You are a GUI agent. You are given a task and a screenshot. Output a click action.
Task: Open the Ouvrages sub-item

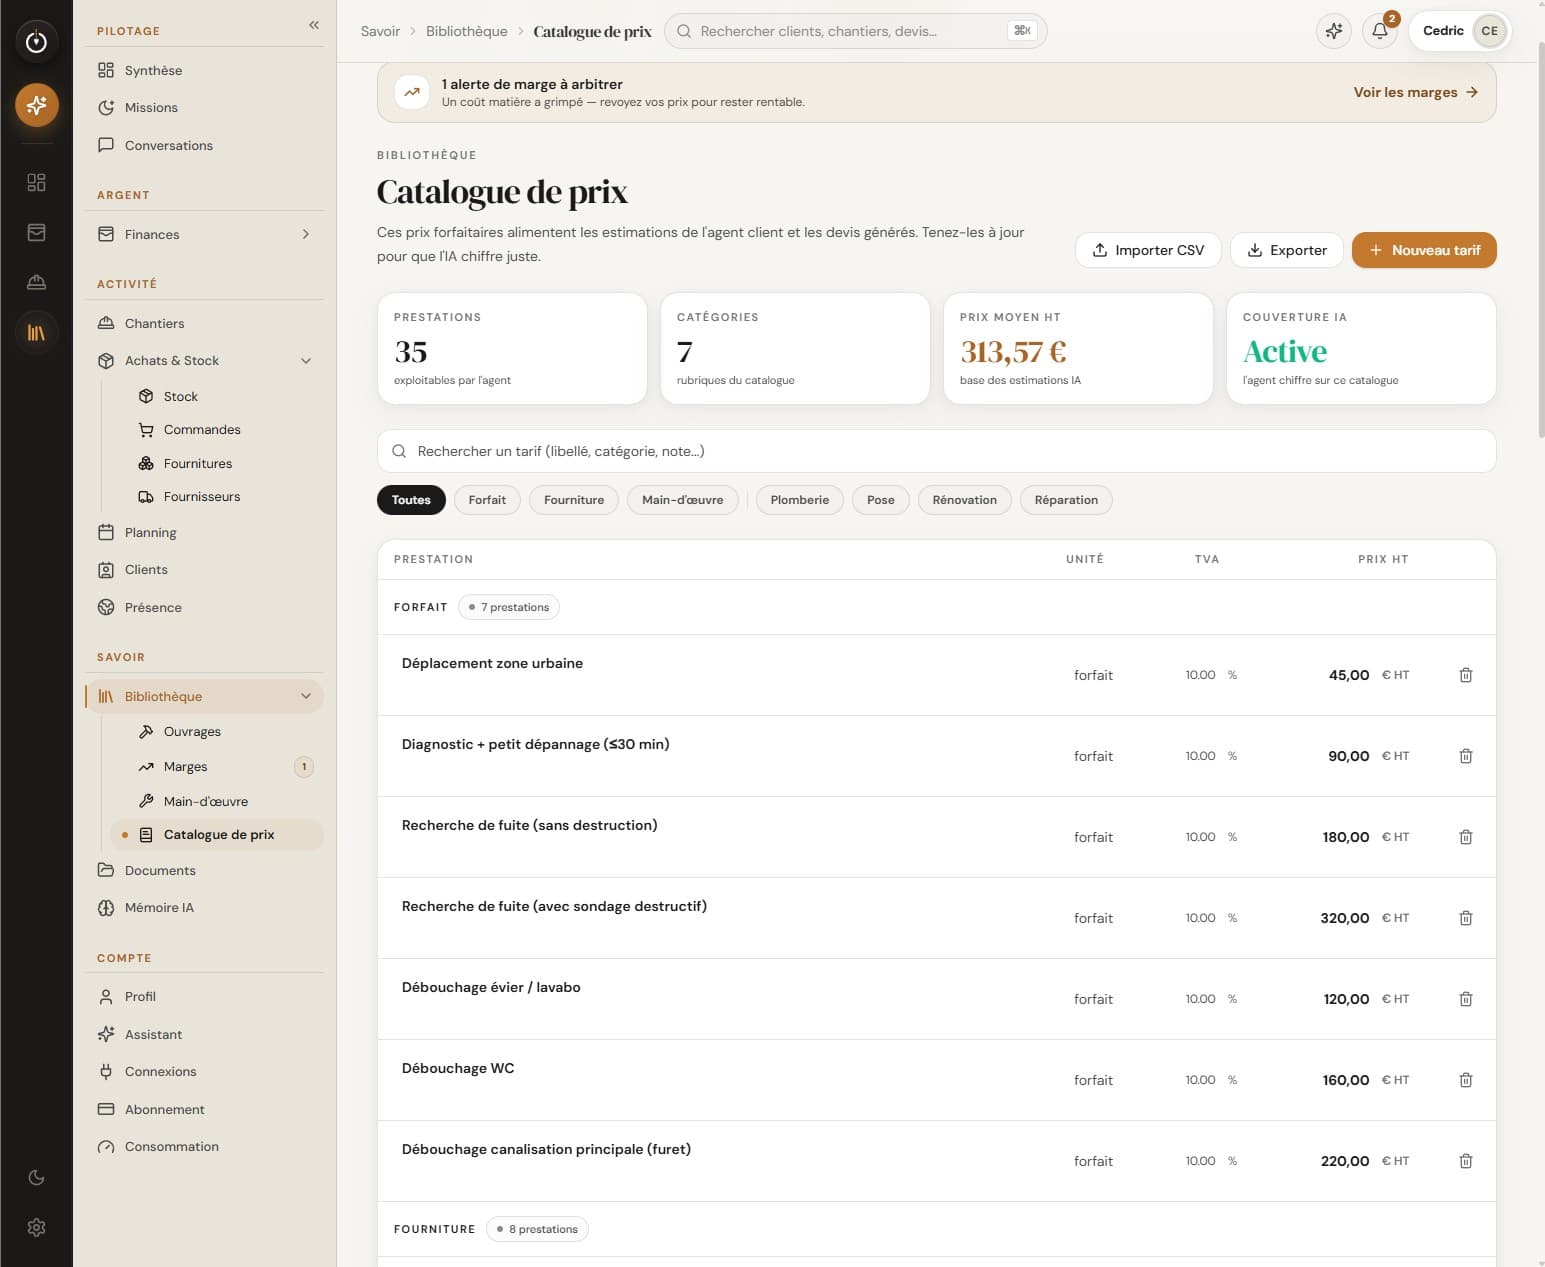coord(217,731)
